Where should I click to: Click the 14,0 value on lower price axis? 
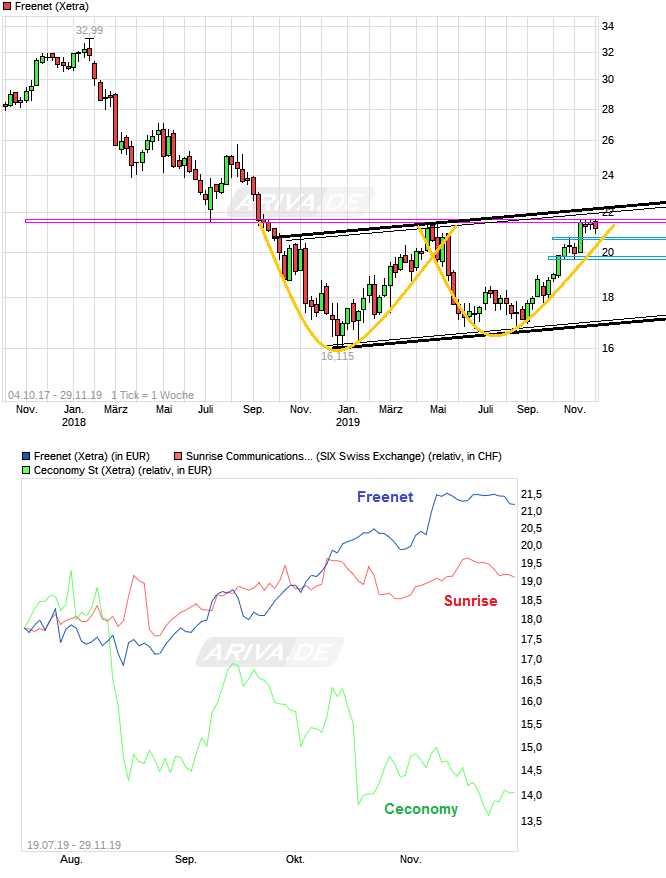[x=532, y=796]
